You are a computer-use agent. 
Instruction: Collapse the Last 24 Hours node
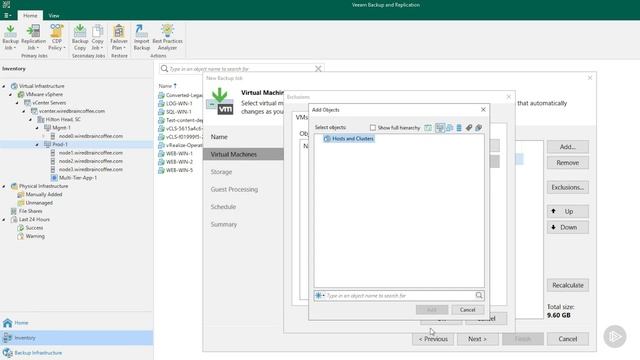click(x=4, y=220)
